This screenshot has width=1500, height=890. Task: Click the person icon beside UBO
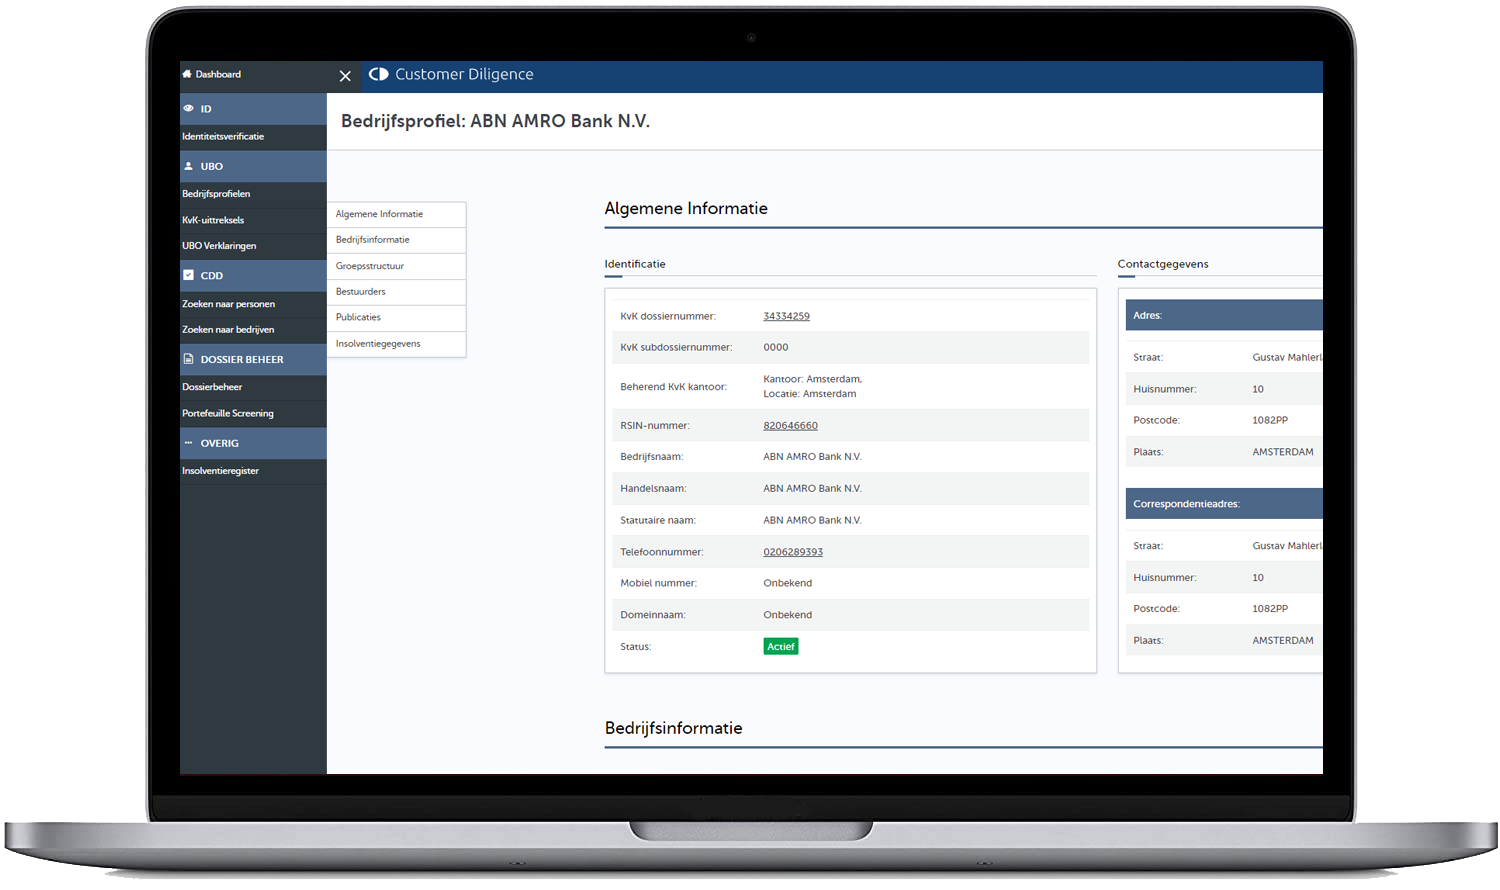click(188, 166)
